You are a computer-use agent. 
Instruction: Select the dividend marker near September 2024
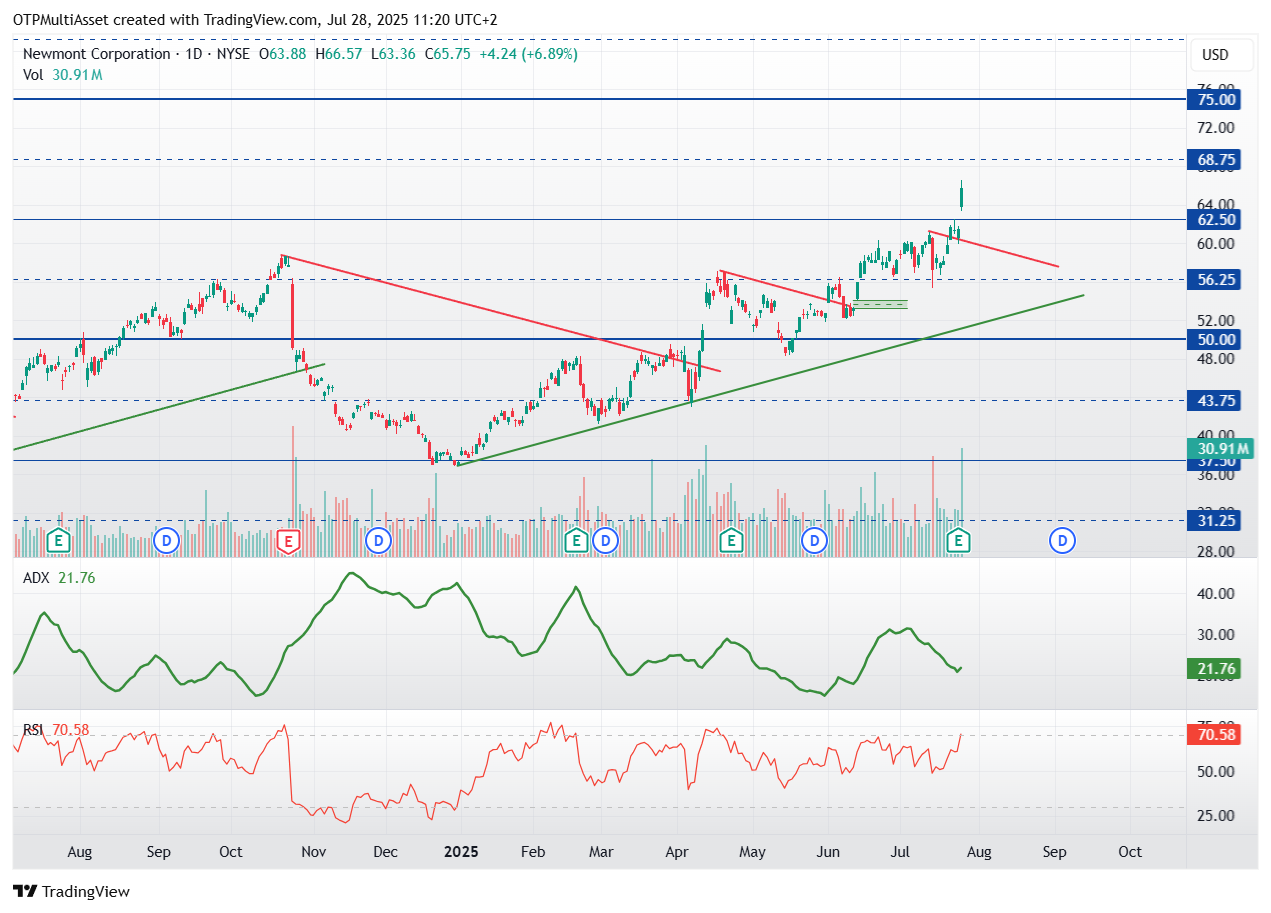(x=167, y=541)
